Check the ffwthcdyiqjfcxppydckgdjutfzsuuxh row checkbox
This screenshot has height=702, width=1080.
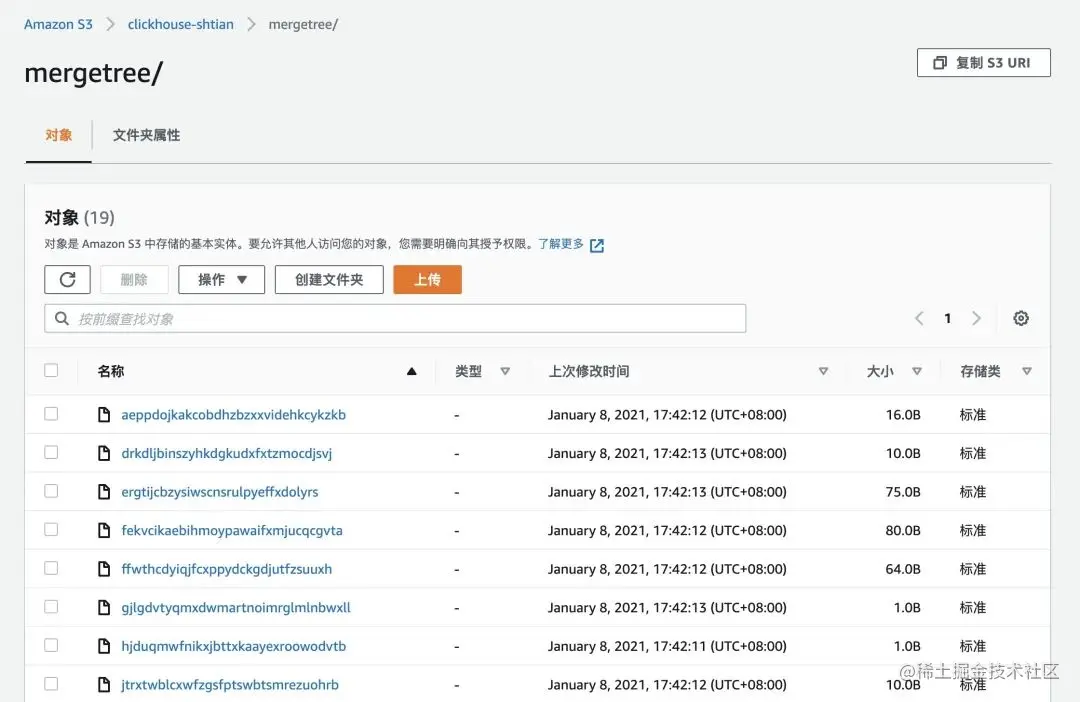click(x=51, y=568)
